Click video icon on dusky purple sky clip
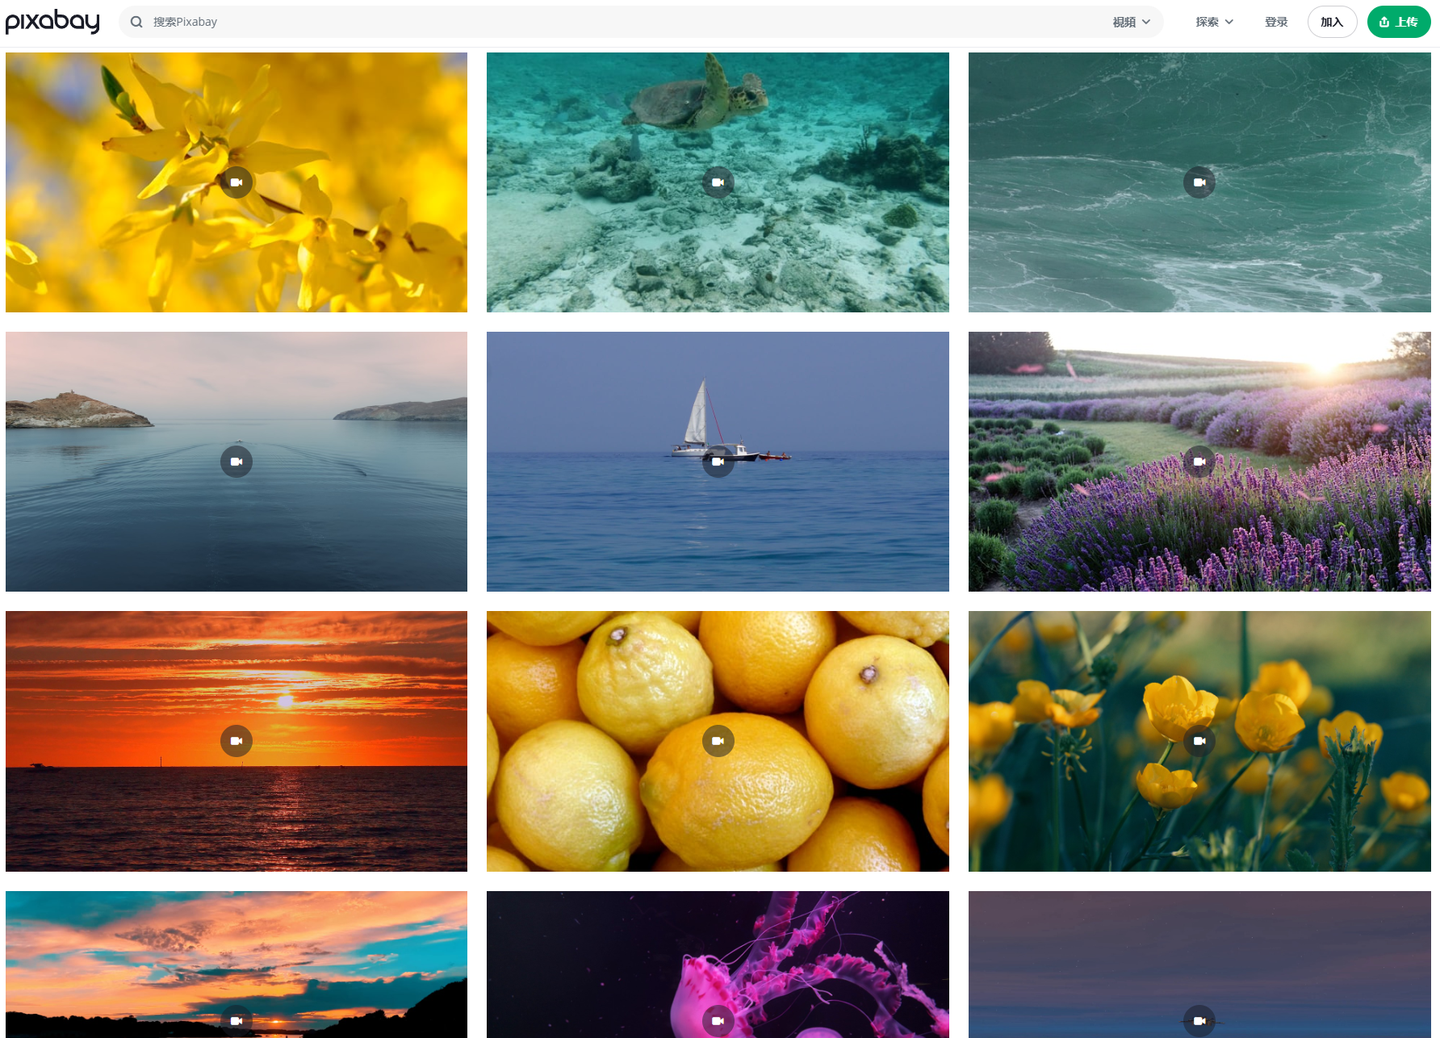The image size is (1440, 1038). [x=1199, y=1020]
